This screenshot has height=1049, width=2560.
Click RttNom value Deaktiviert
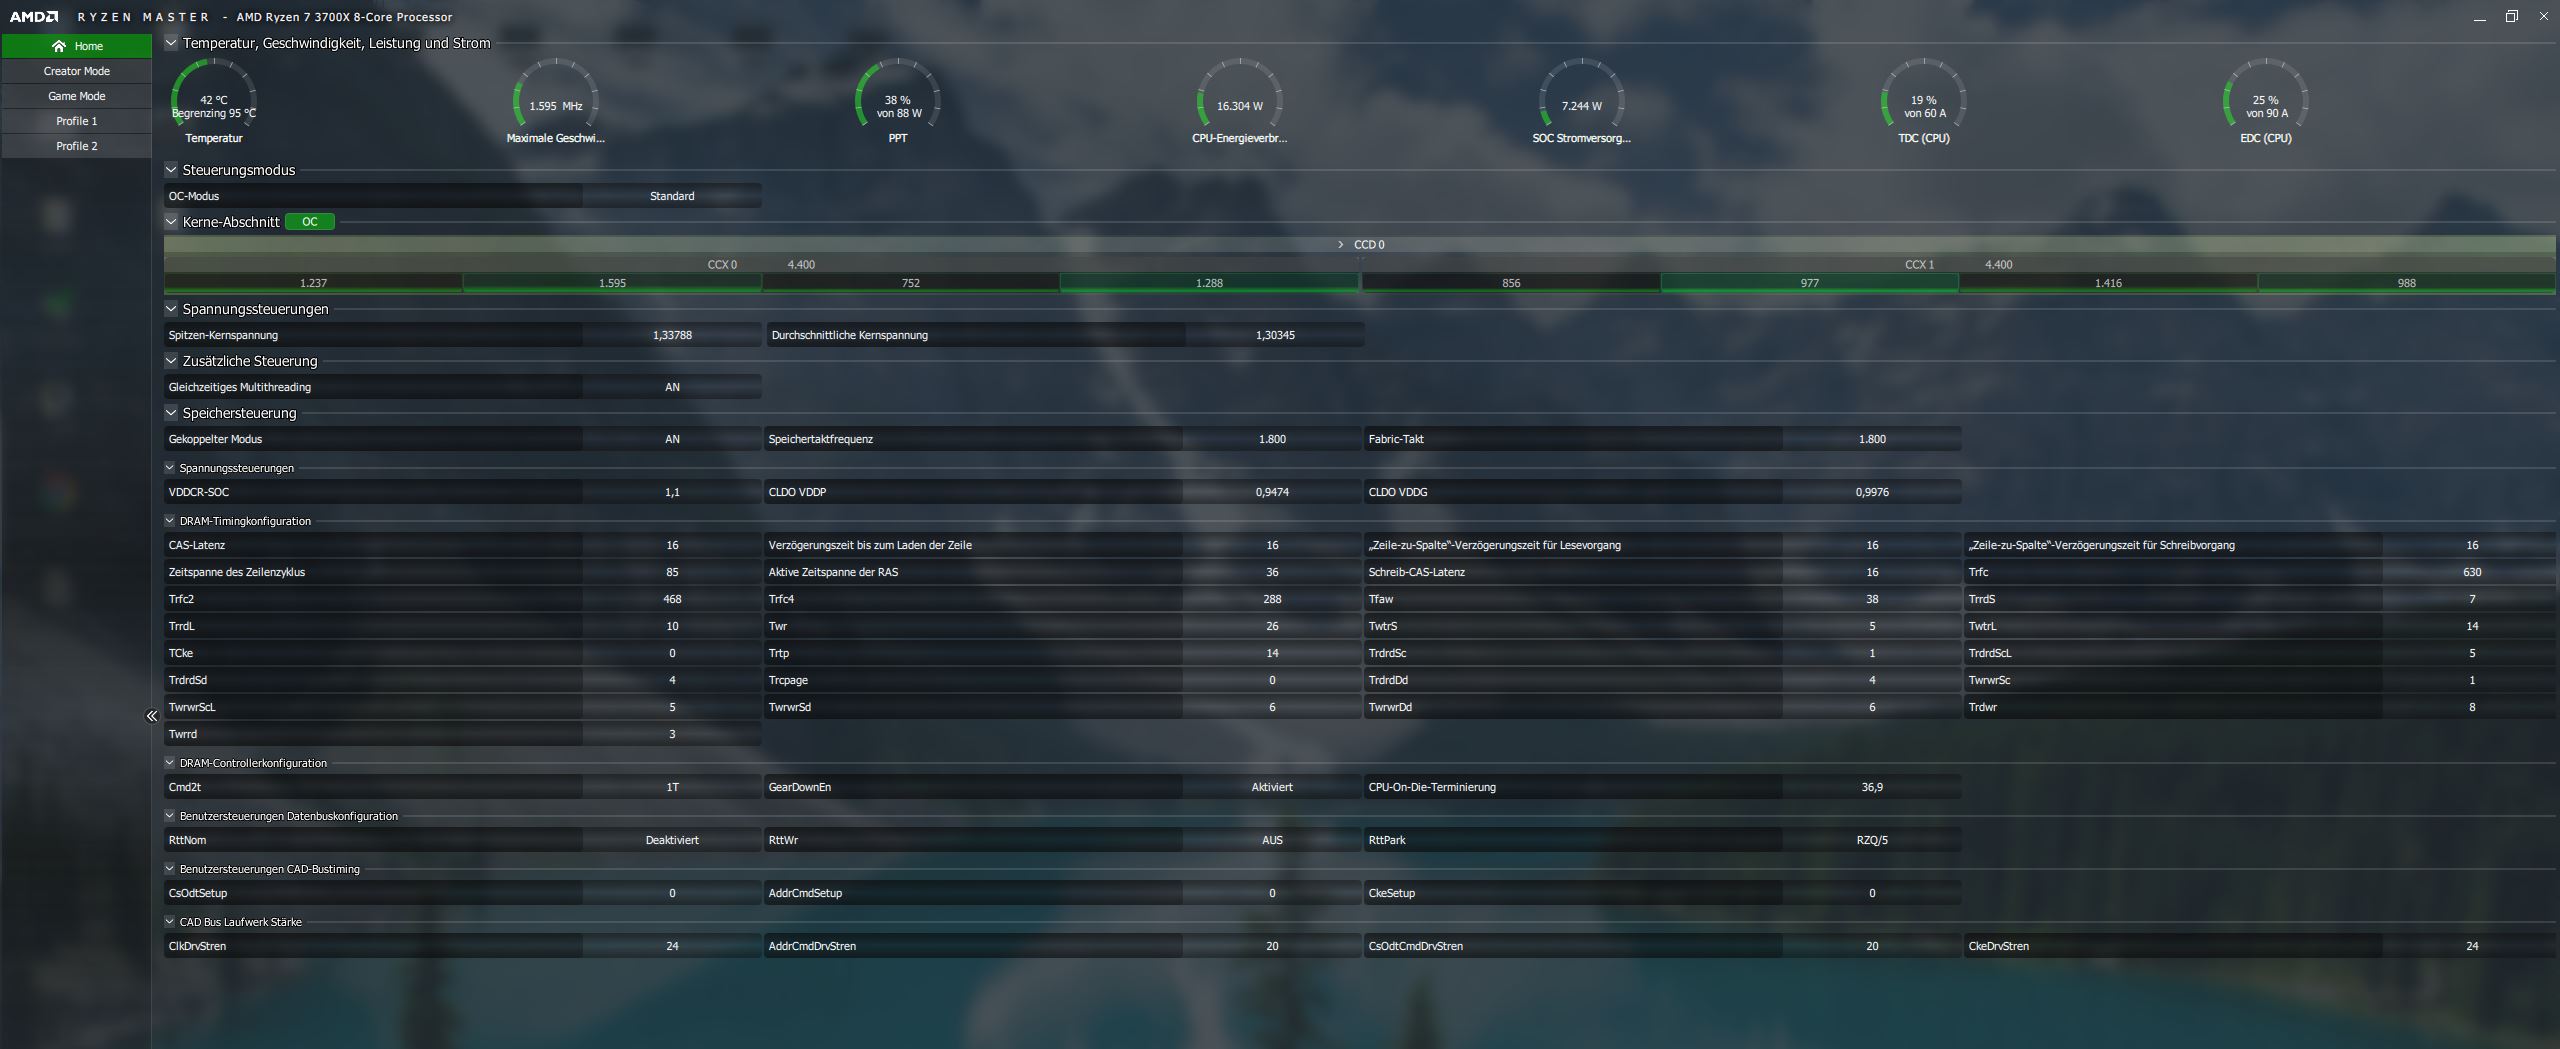pyautogui.click(x=672, y=840)
